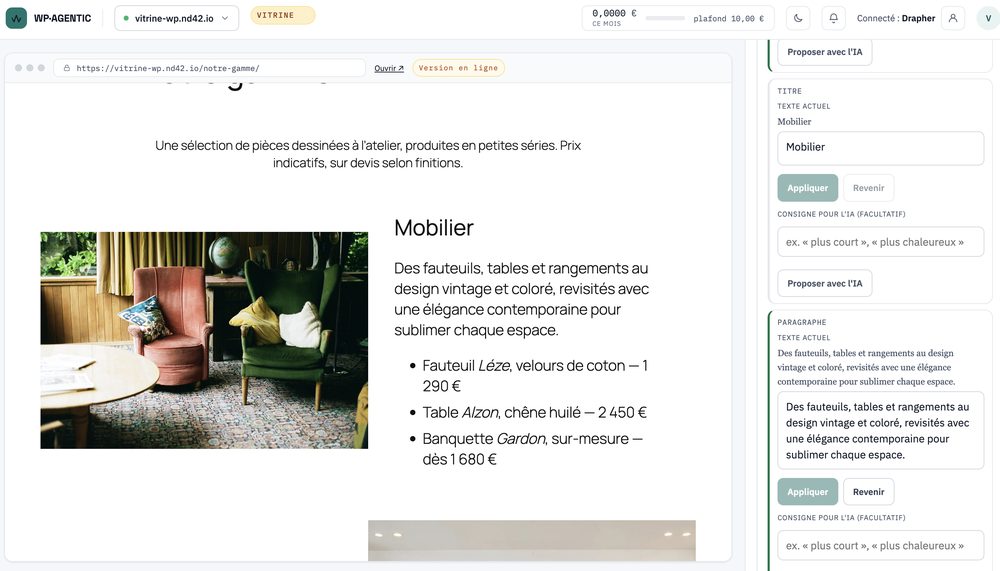Edit the Mobilier title text field
Screen dimensions: 1000x571
(x=880, y=148)
